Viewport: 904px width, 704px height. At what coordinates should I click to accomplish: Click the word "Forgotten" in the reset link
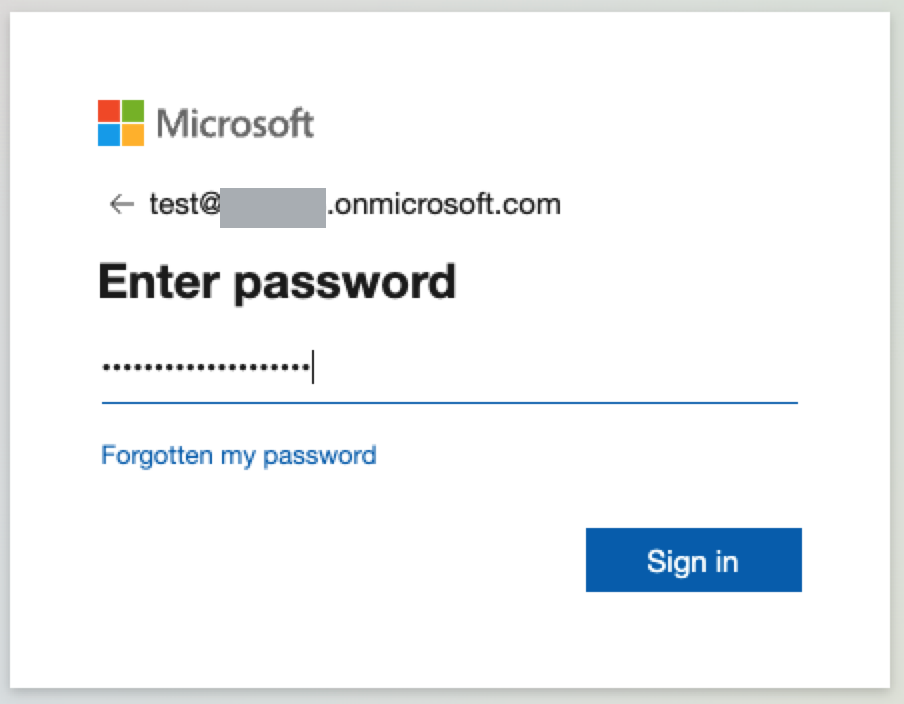coord(157,456)
